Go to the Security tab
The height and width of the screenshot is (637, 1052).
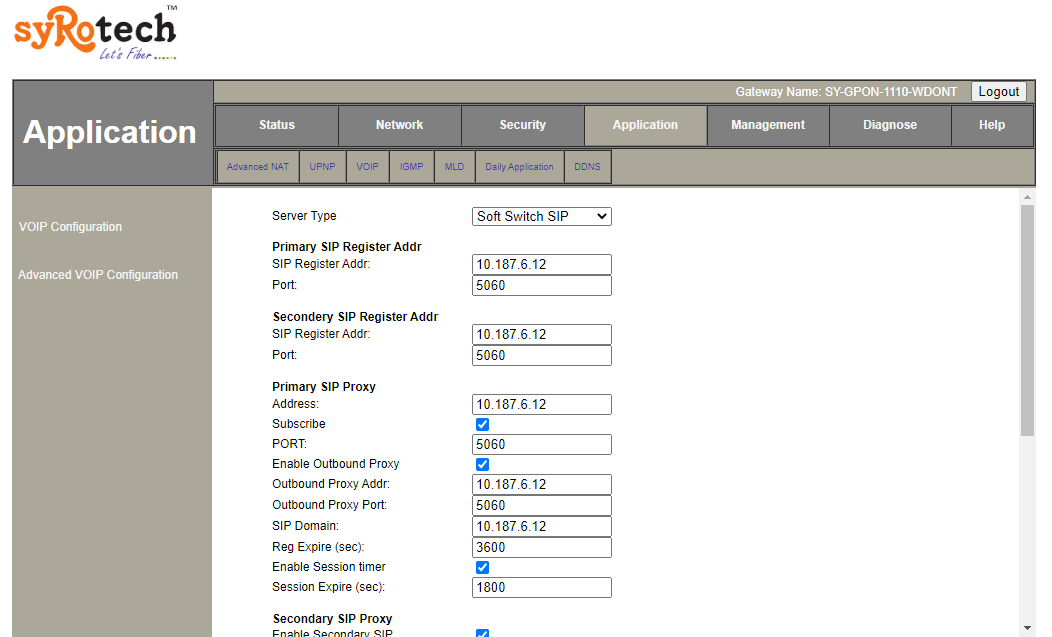(522, 125)
